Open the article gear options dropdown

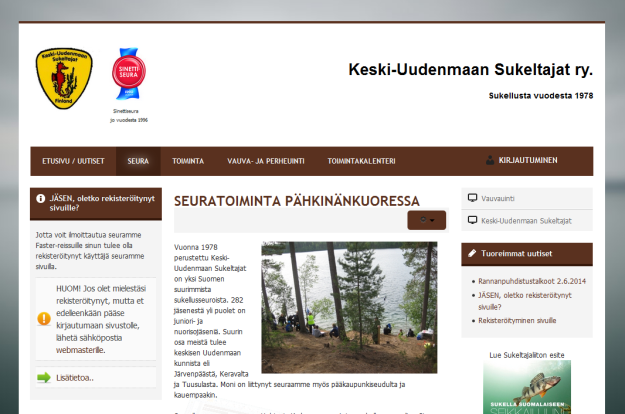pos(426,221)
